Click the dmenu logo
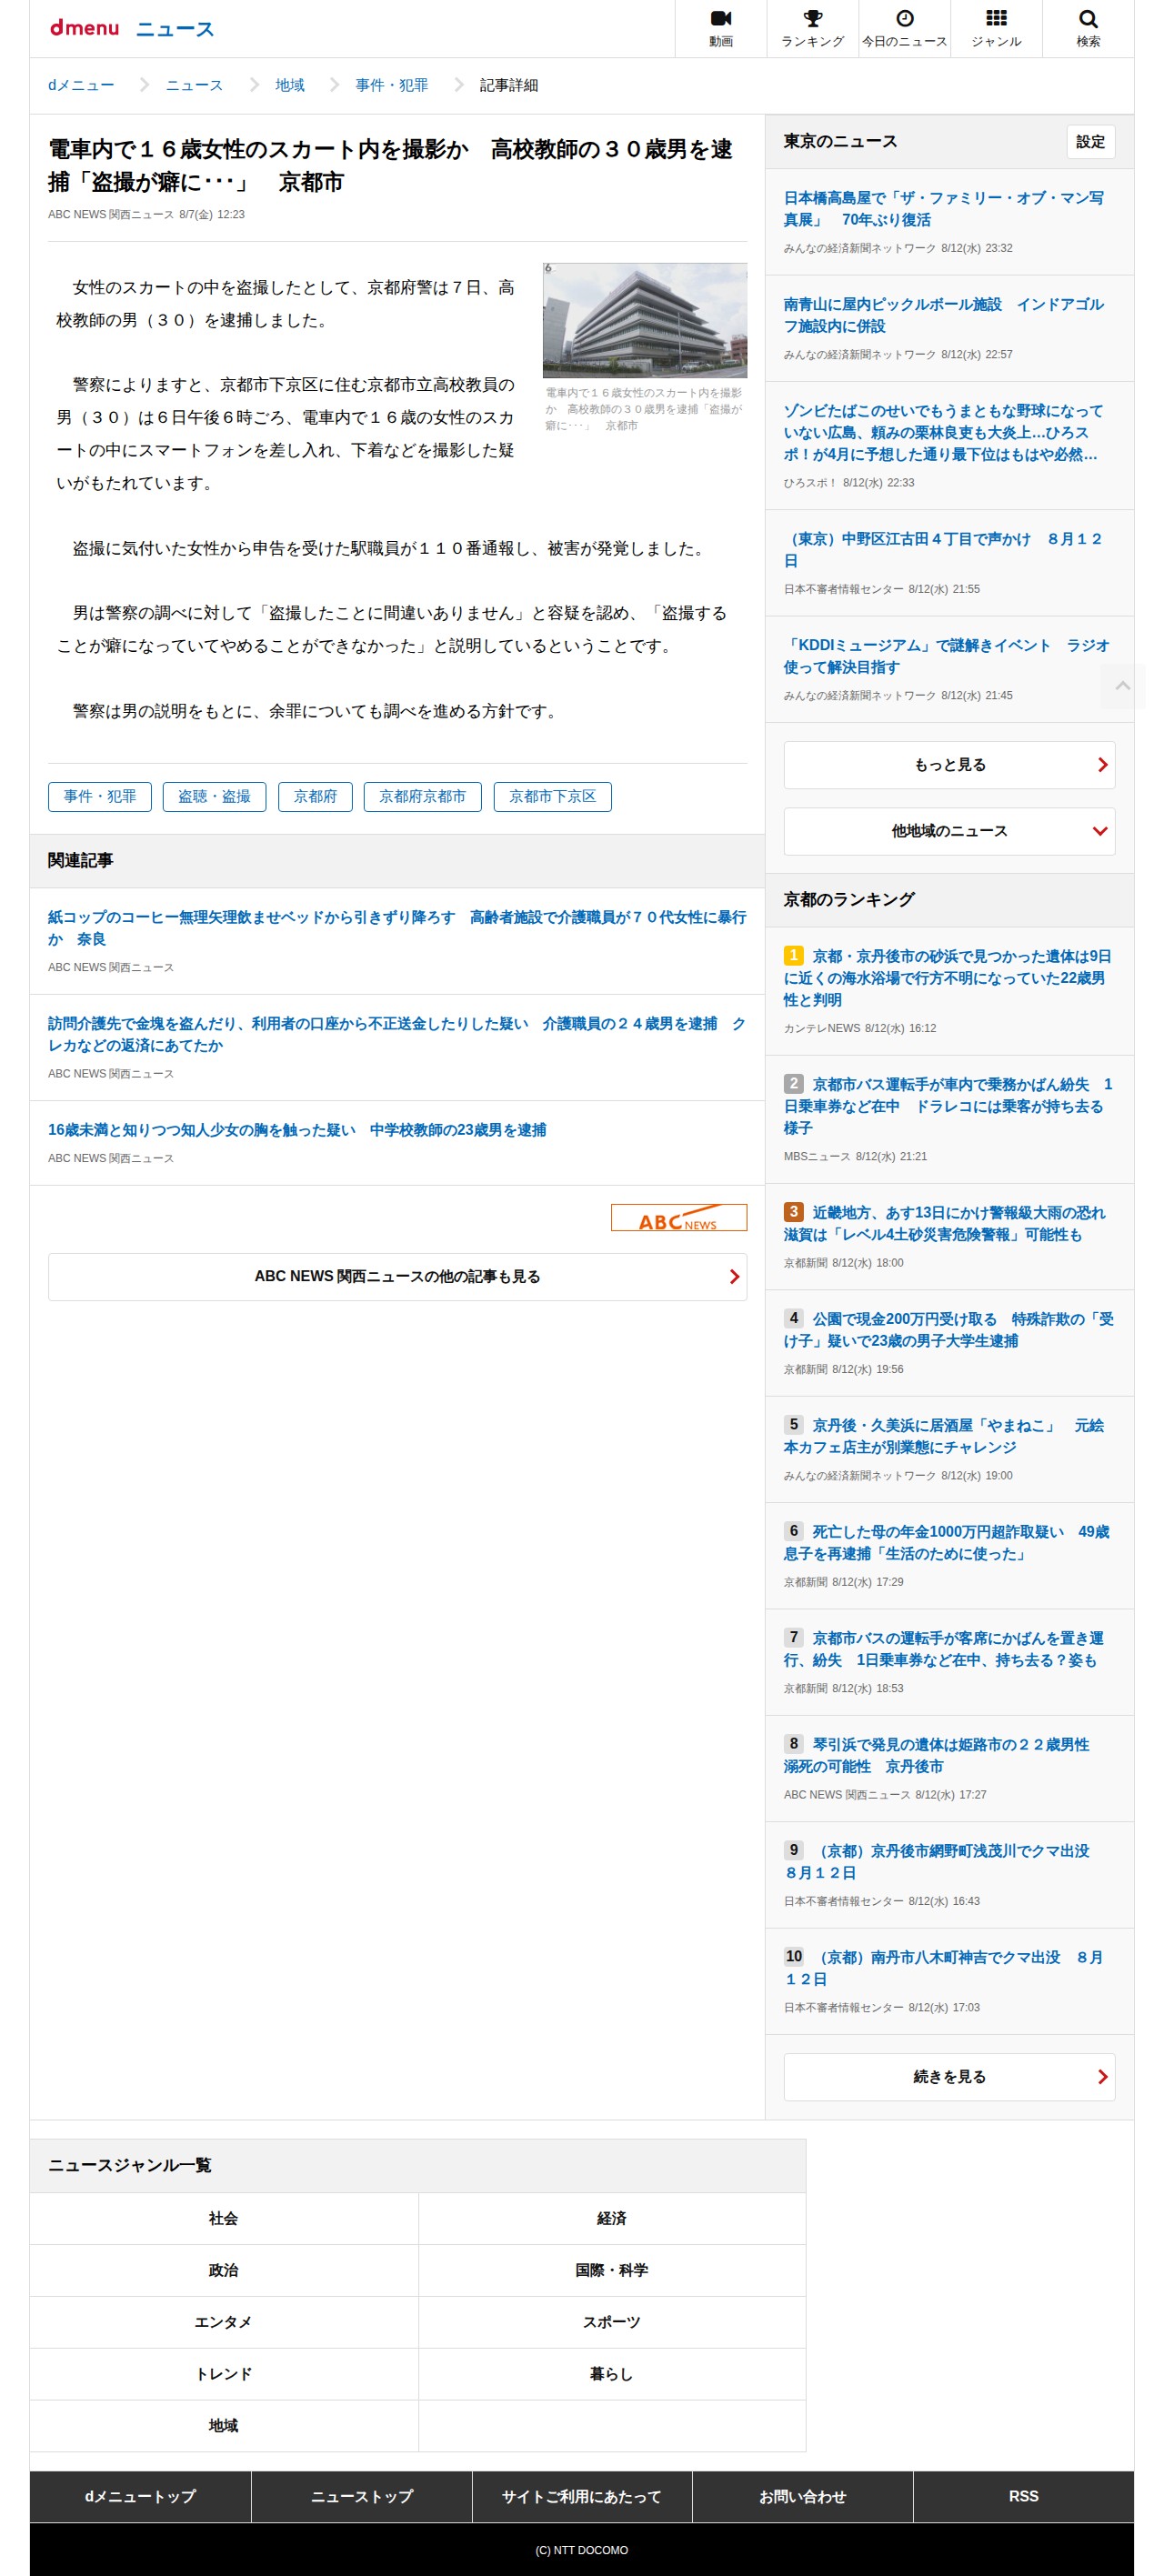Image resolution: width=1164 pixels, height=2576 pixels. (x=84, y=28)
